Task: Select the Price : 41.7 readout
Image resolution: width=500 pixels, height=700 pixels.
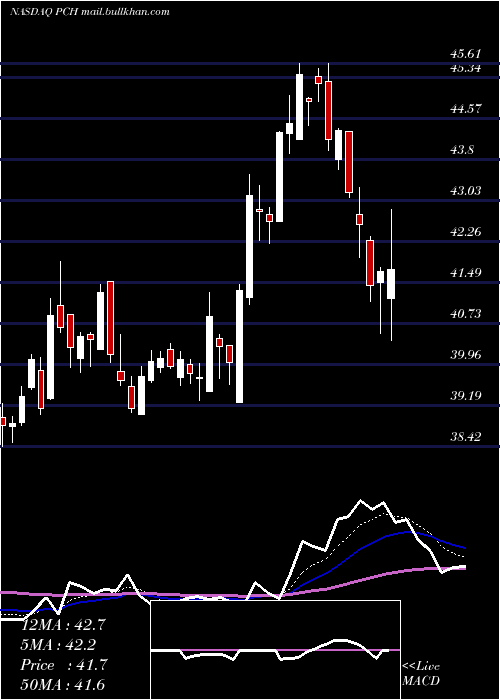Action: (63, 665)
